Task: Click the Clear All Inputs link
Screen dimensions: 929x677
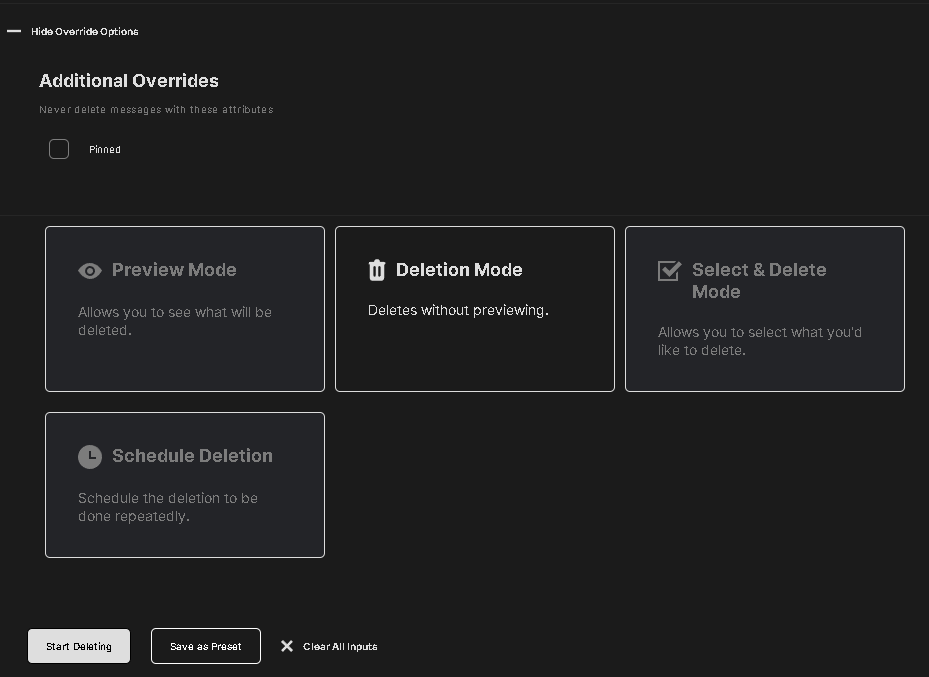Action: pyautogui.click(x=340, y=646)
